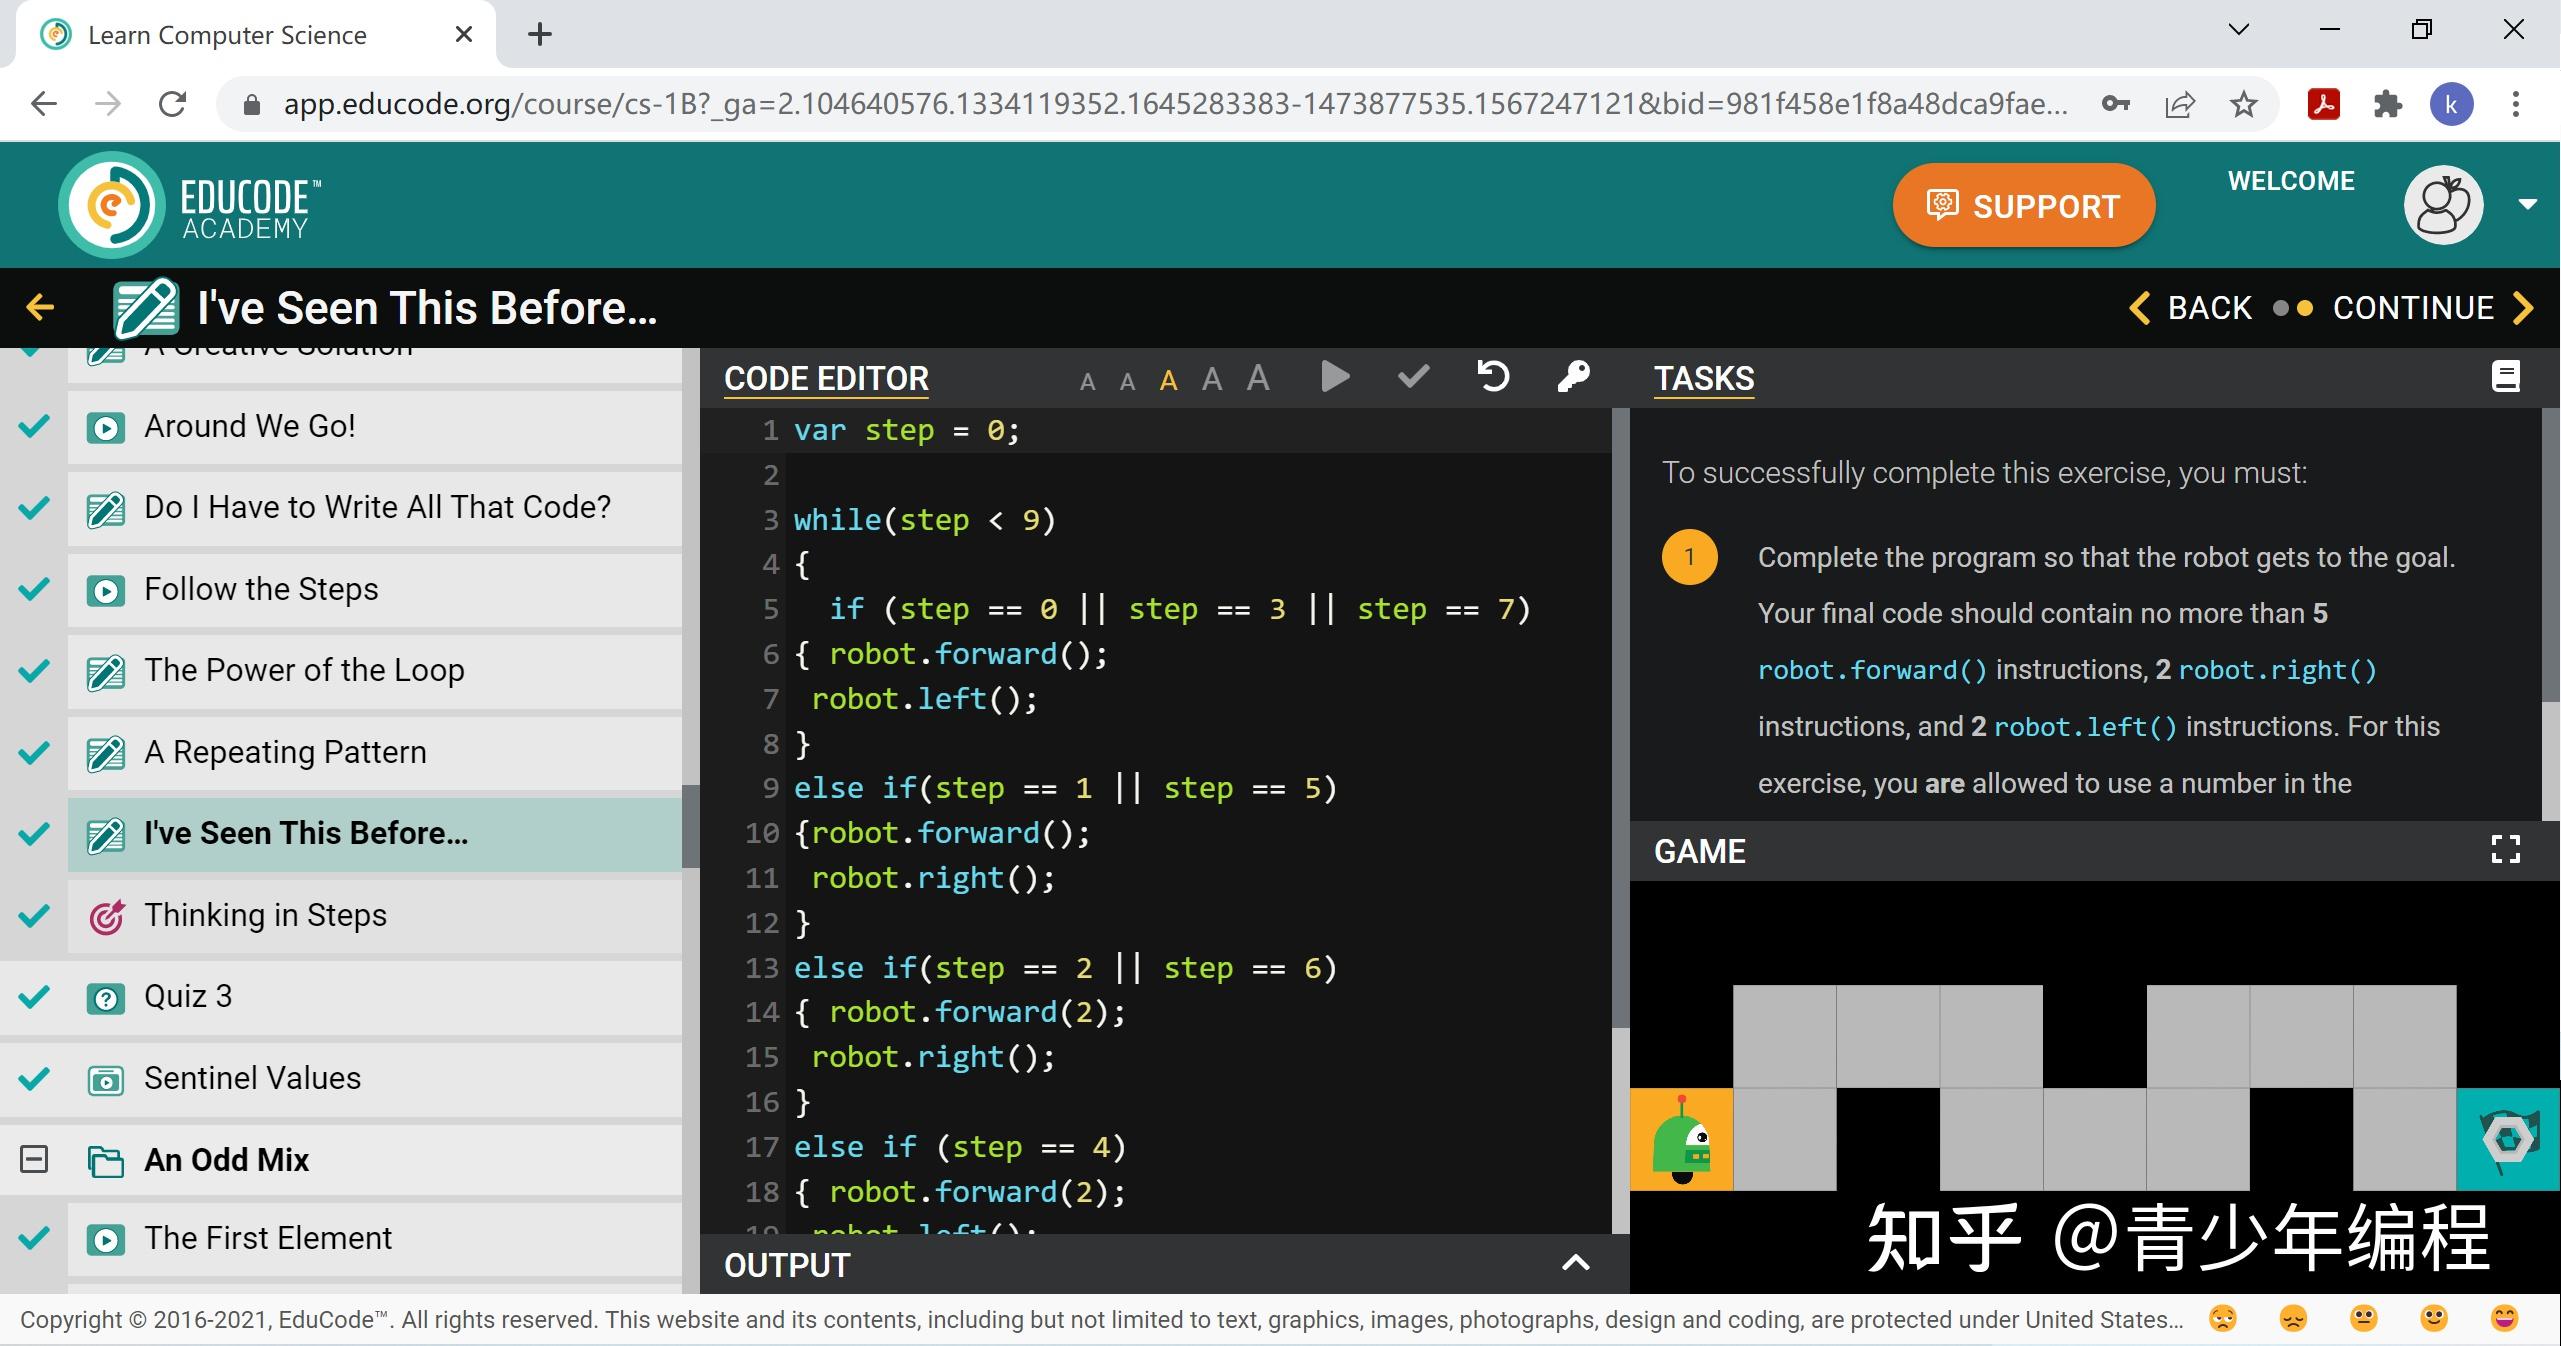2561x1346 pixels.
Task: Rate with the neutral emoji face
Action: point(2363,1319)
